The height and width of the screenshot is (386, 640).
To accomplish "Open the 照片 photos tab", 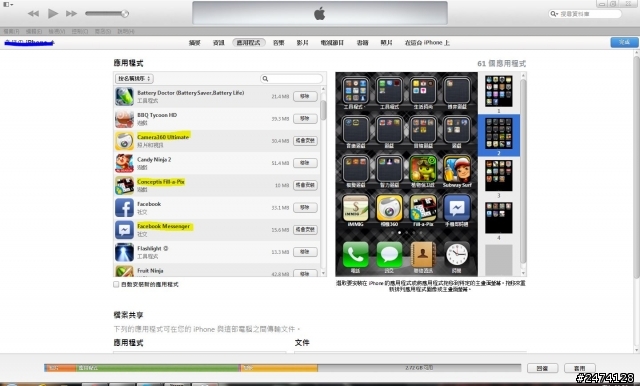I will 386,42.
